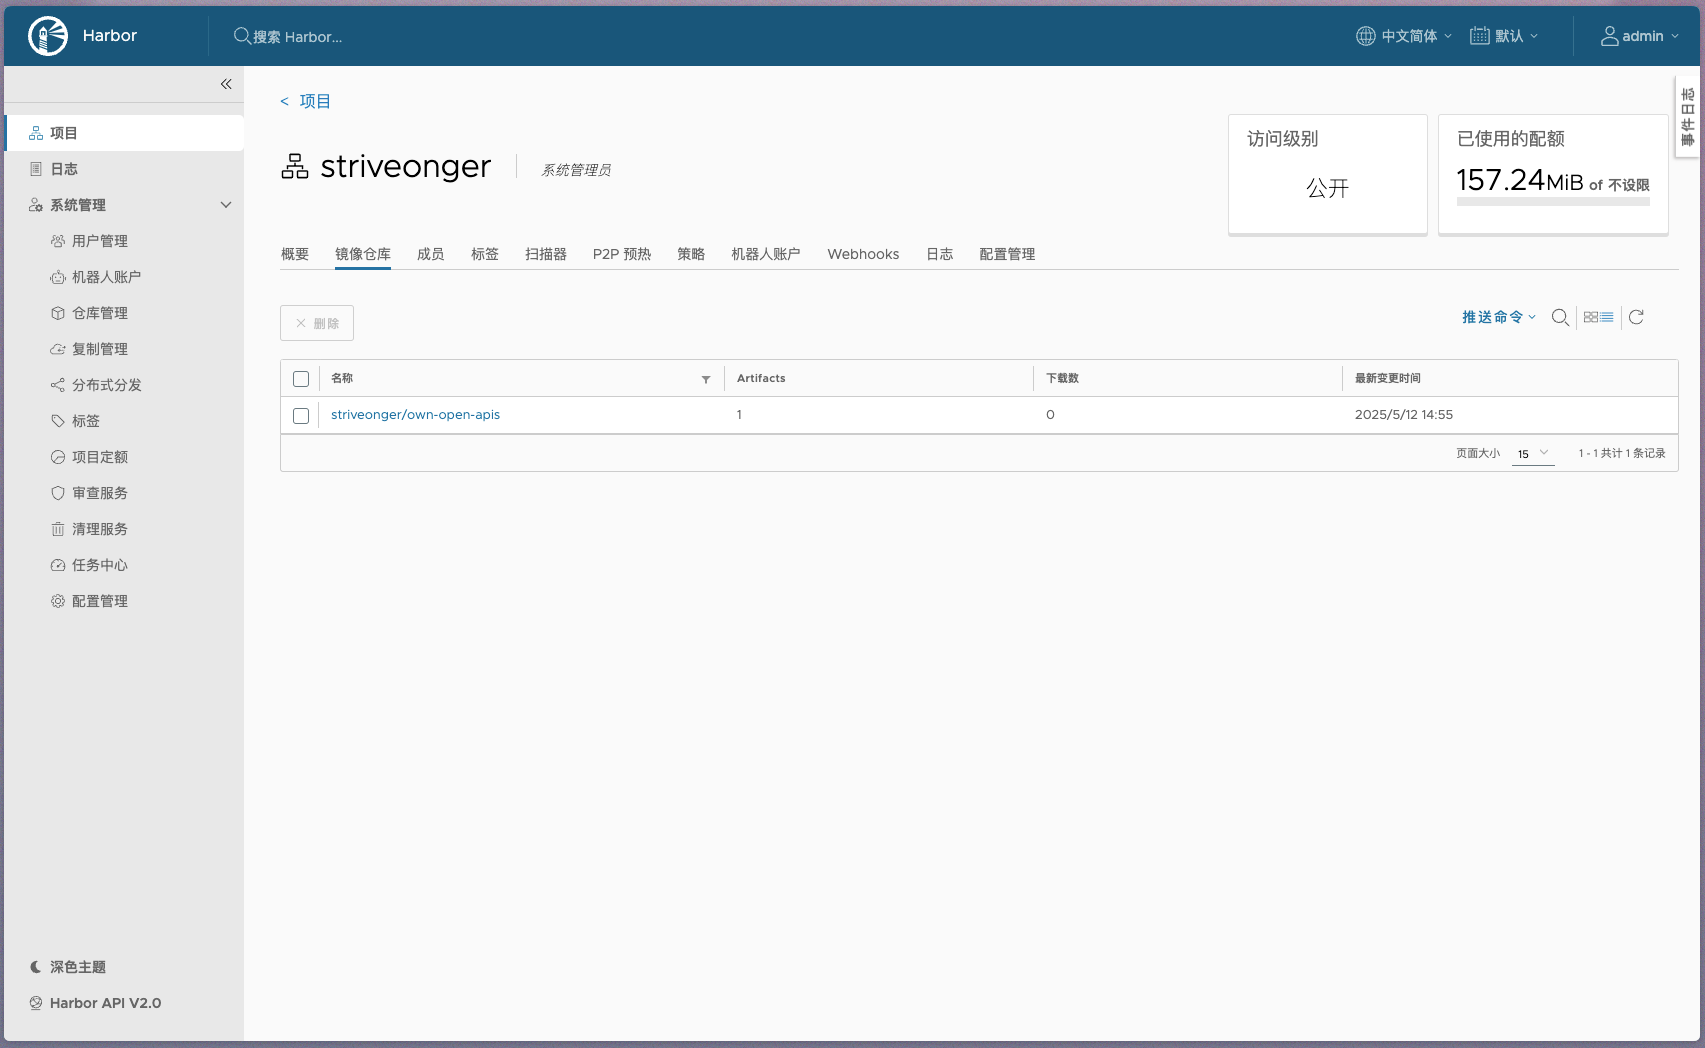1705x1048 pixels.
Task: Click the 配置管理 gear icon in sidebar
Action: click(58, 601)
